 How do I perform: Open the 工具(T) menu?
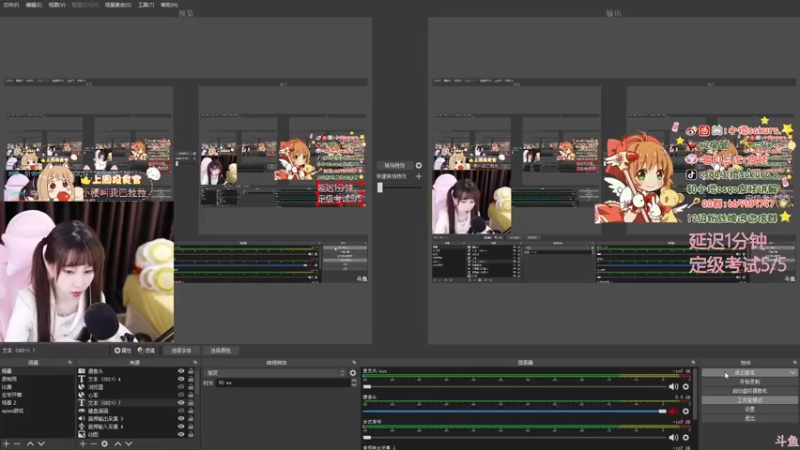coord(146,5)
